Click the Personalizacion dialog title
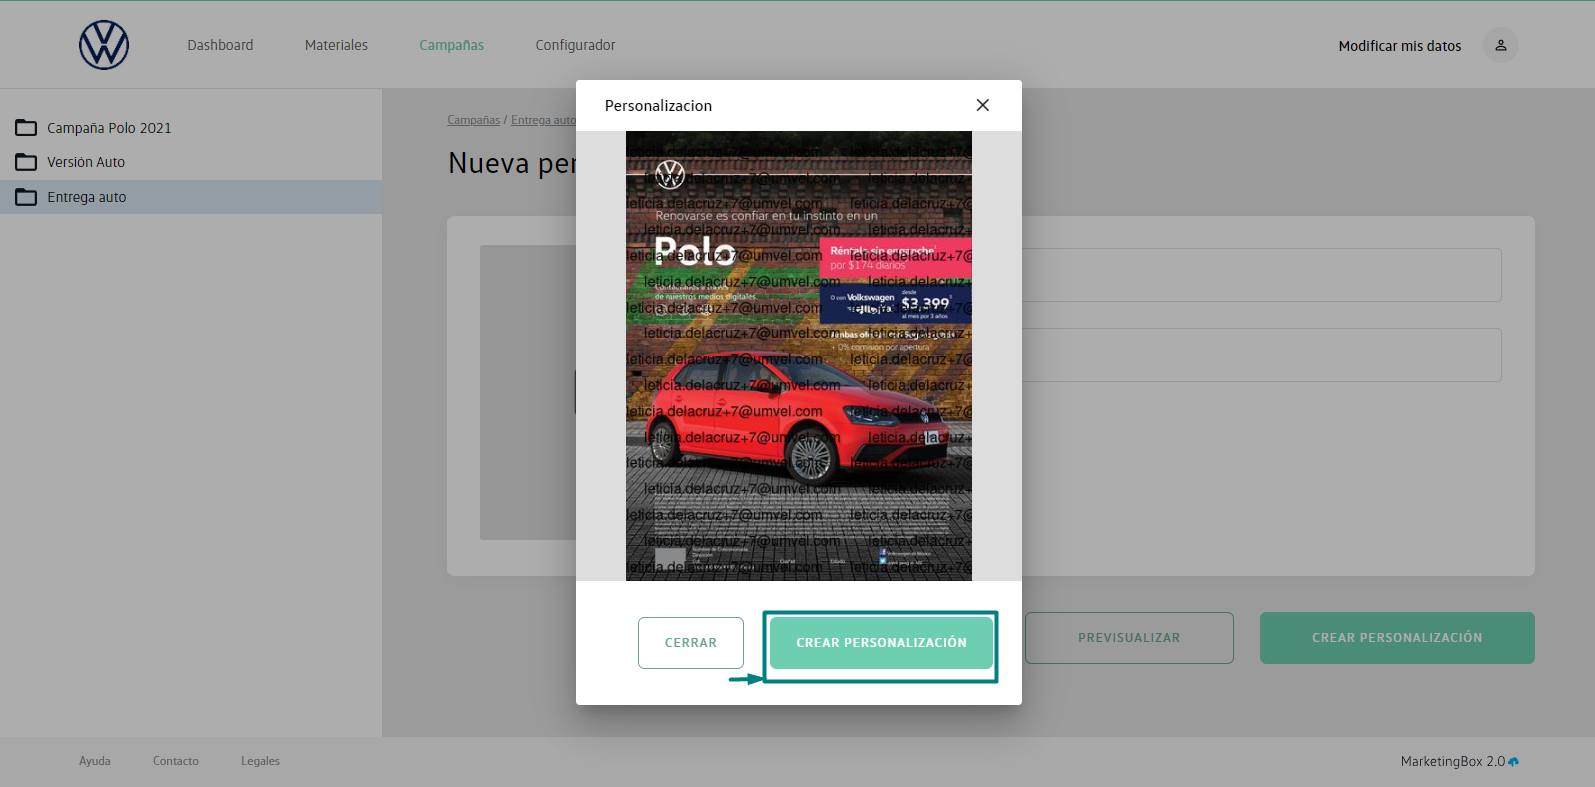This screenshot has width=1595, height=787. [658, 106]
